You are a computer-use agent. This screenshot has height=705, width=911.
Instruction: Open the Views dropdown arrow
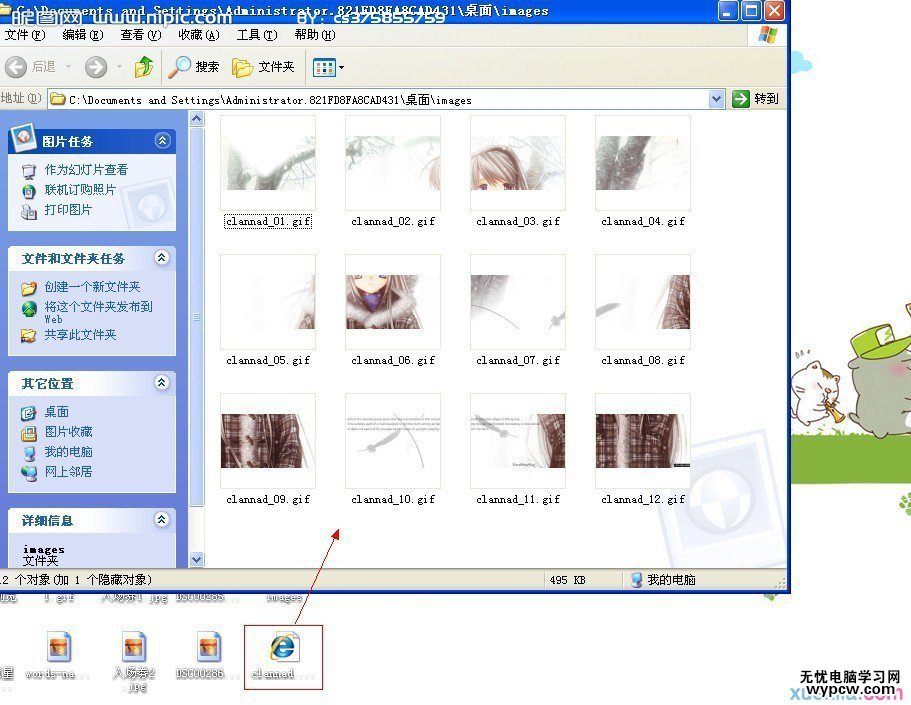[x=342, y=67]
